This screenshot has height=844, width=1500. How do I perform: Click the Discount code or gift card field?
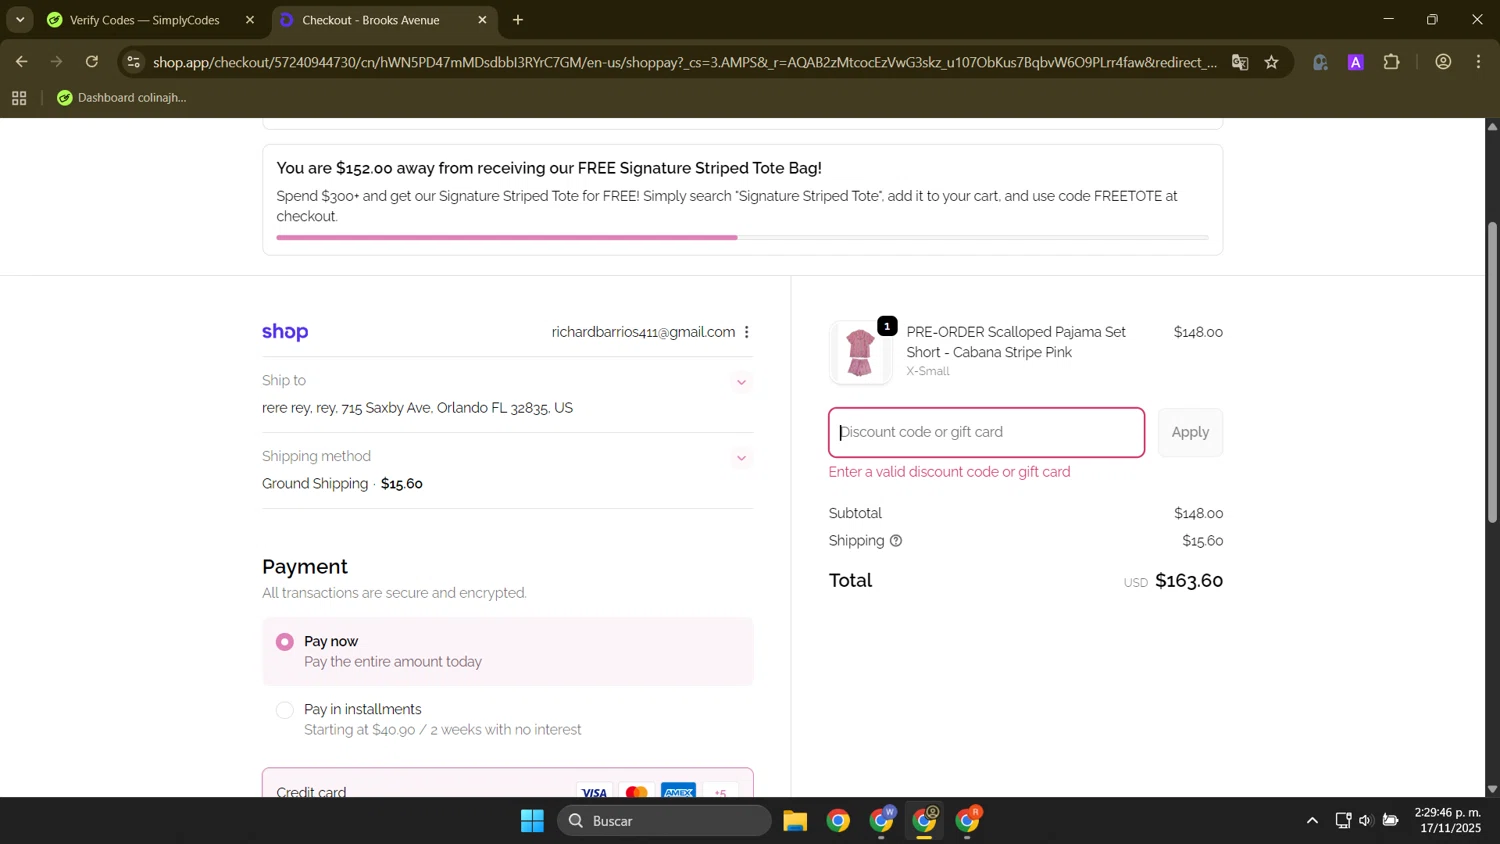[986, 433]
